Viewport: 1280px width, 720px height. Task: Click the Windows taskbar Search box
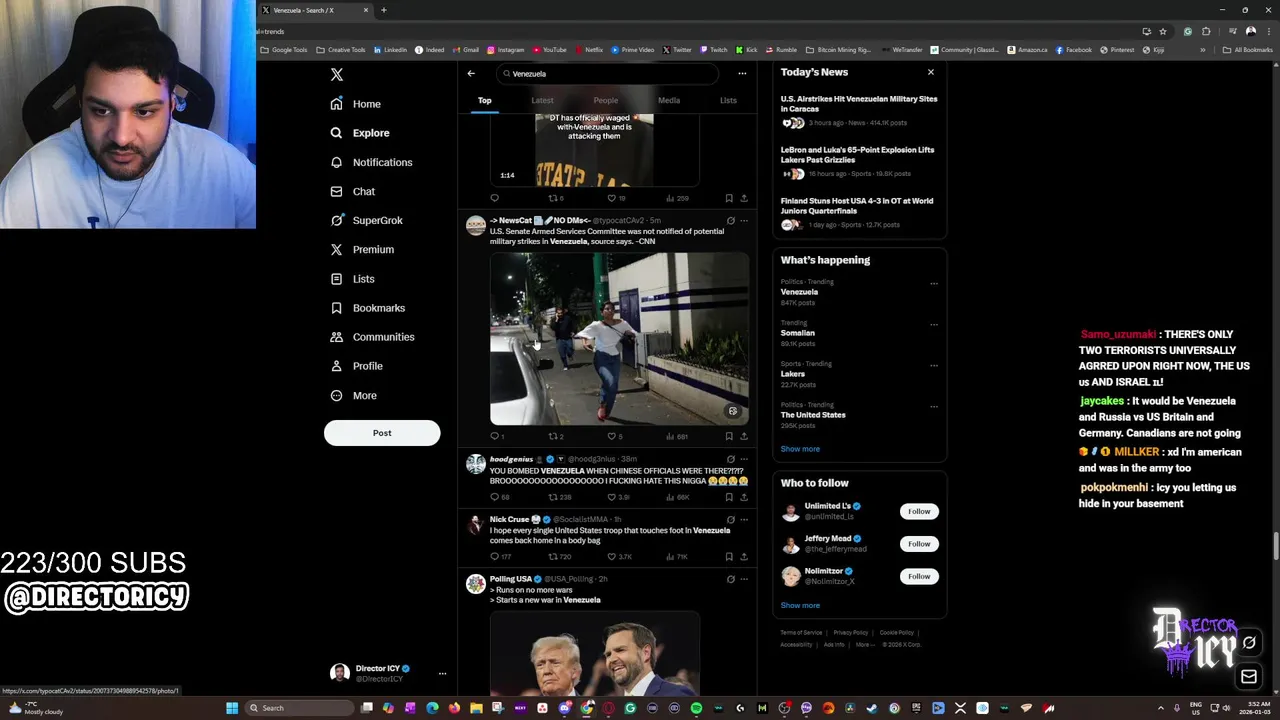tap(299, 708)
